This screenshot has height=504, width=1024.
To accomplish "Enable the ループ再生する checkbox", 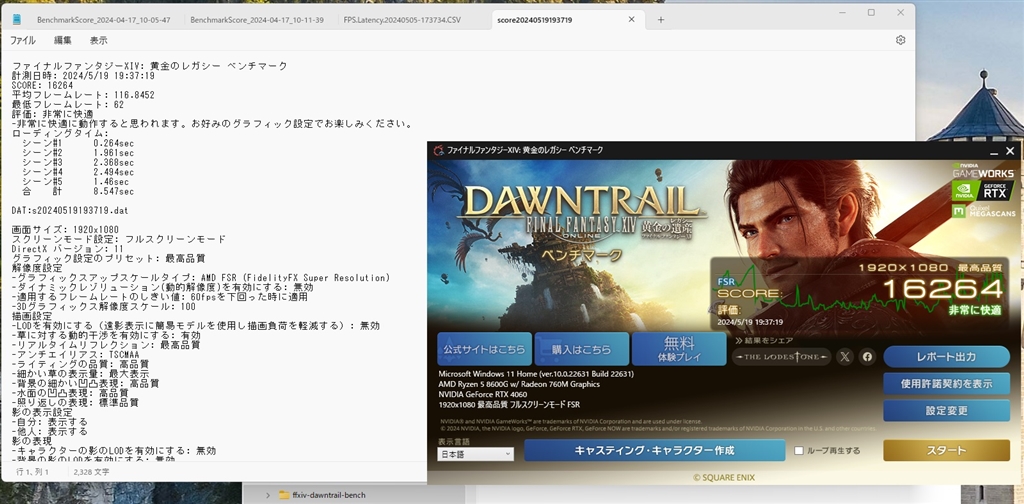I will click(799, 450).
